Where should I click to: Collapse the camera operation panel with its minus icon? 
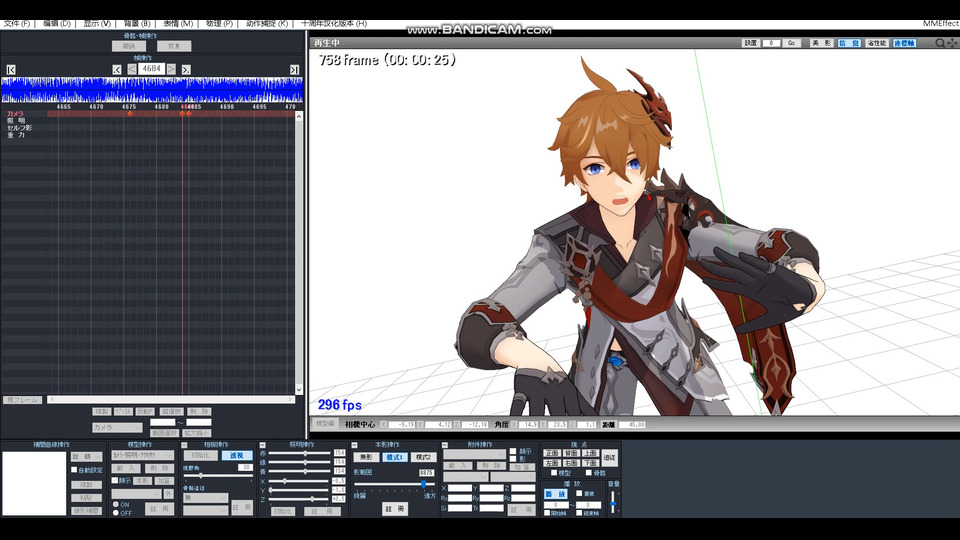click(x=184, y=445)
